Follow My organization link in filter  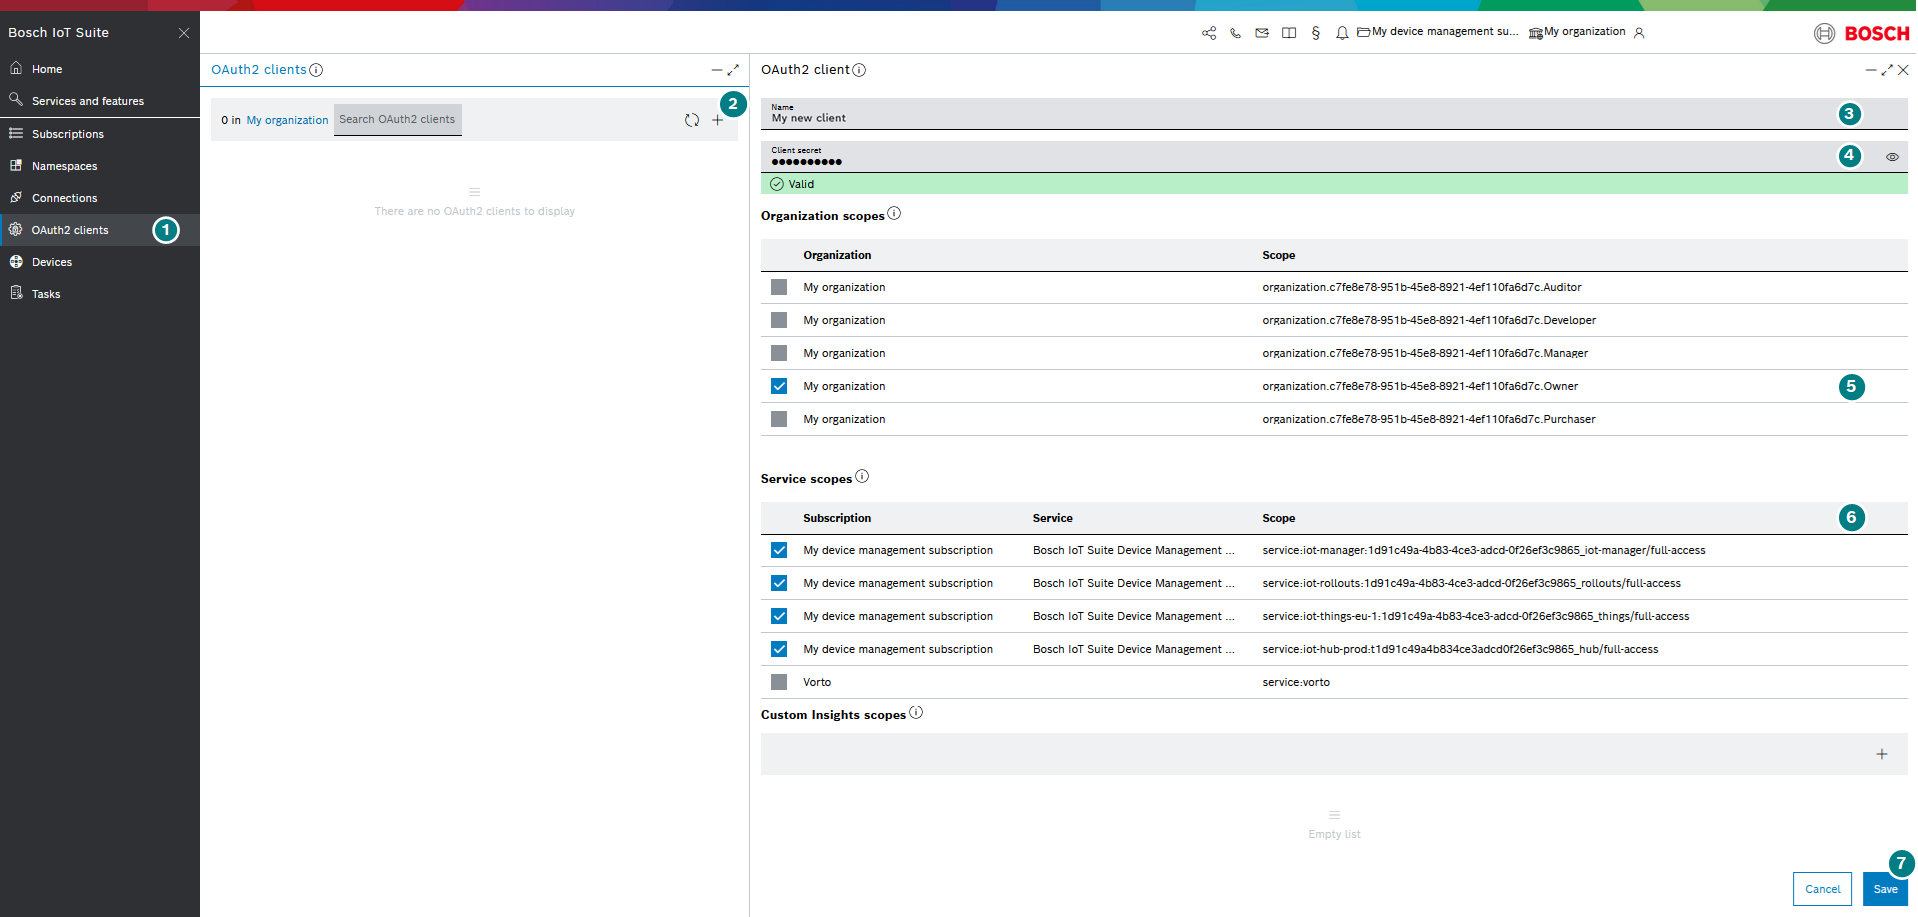tap(287, 120)
